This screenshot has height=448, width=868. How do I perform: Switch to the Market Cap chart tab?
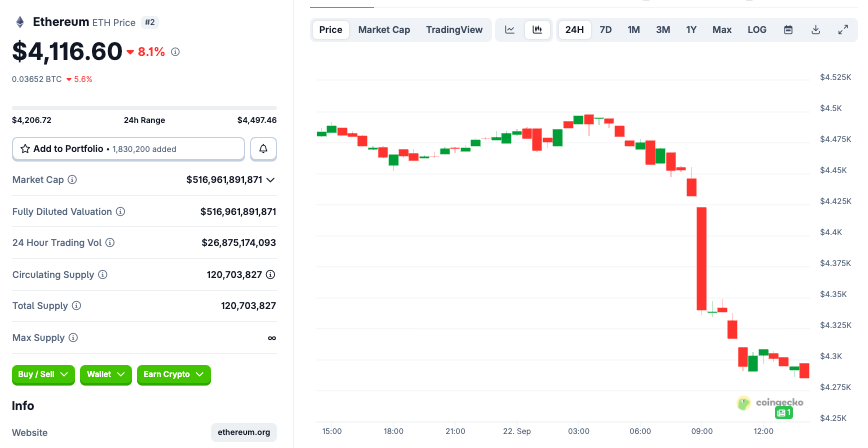point(384,30)
